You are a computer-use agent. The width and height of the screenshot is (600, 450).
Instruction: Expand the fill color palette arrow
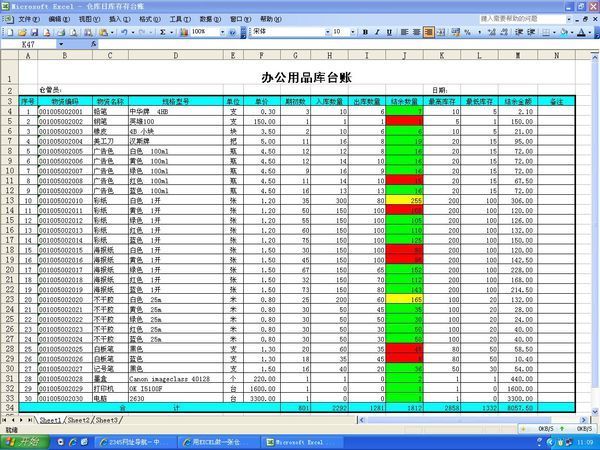click(572, 32)
